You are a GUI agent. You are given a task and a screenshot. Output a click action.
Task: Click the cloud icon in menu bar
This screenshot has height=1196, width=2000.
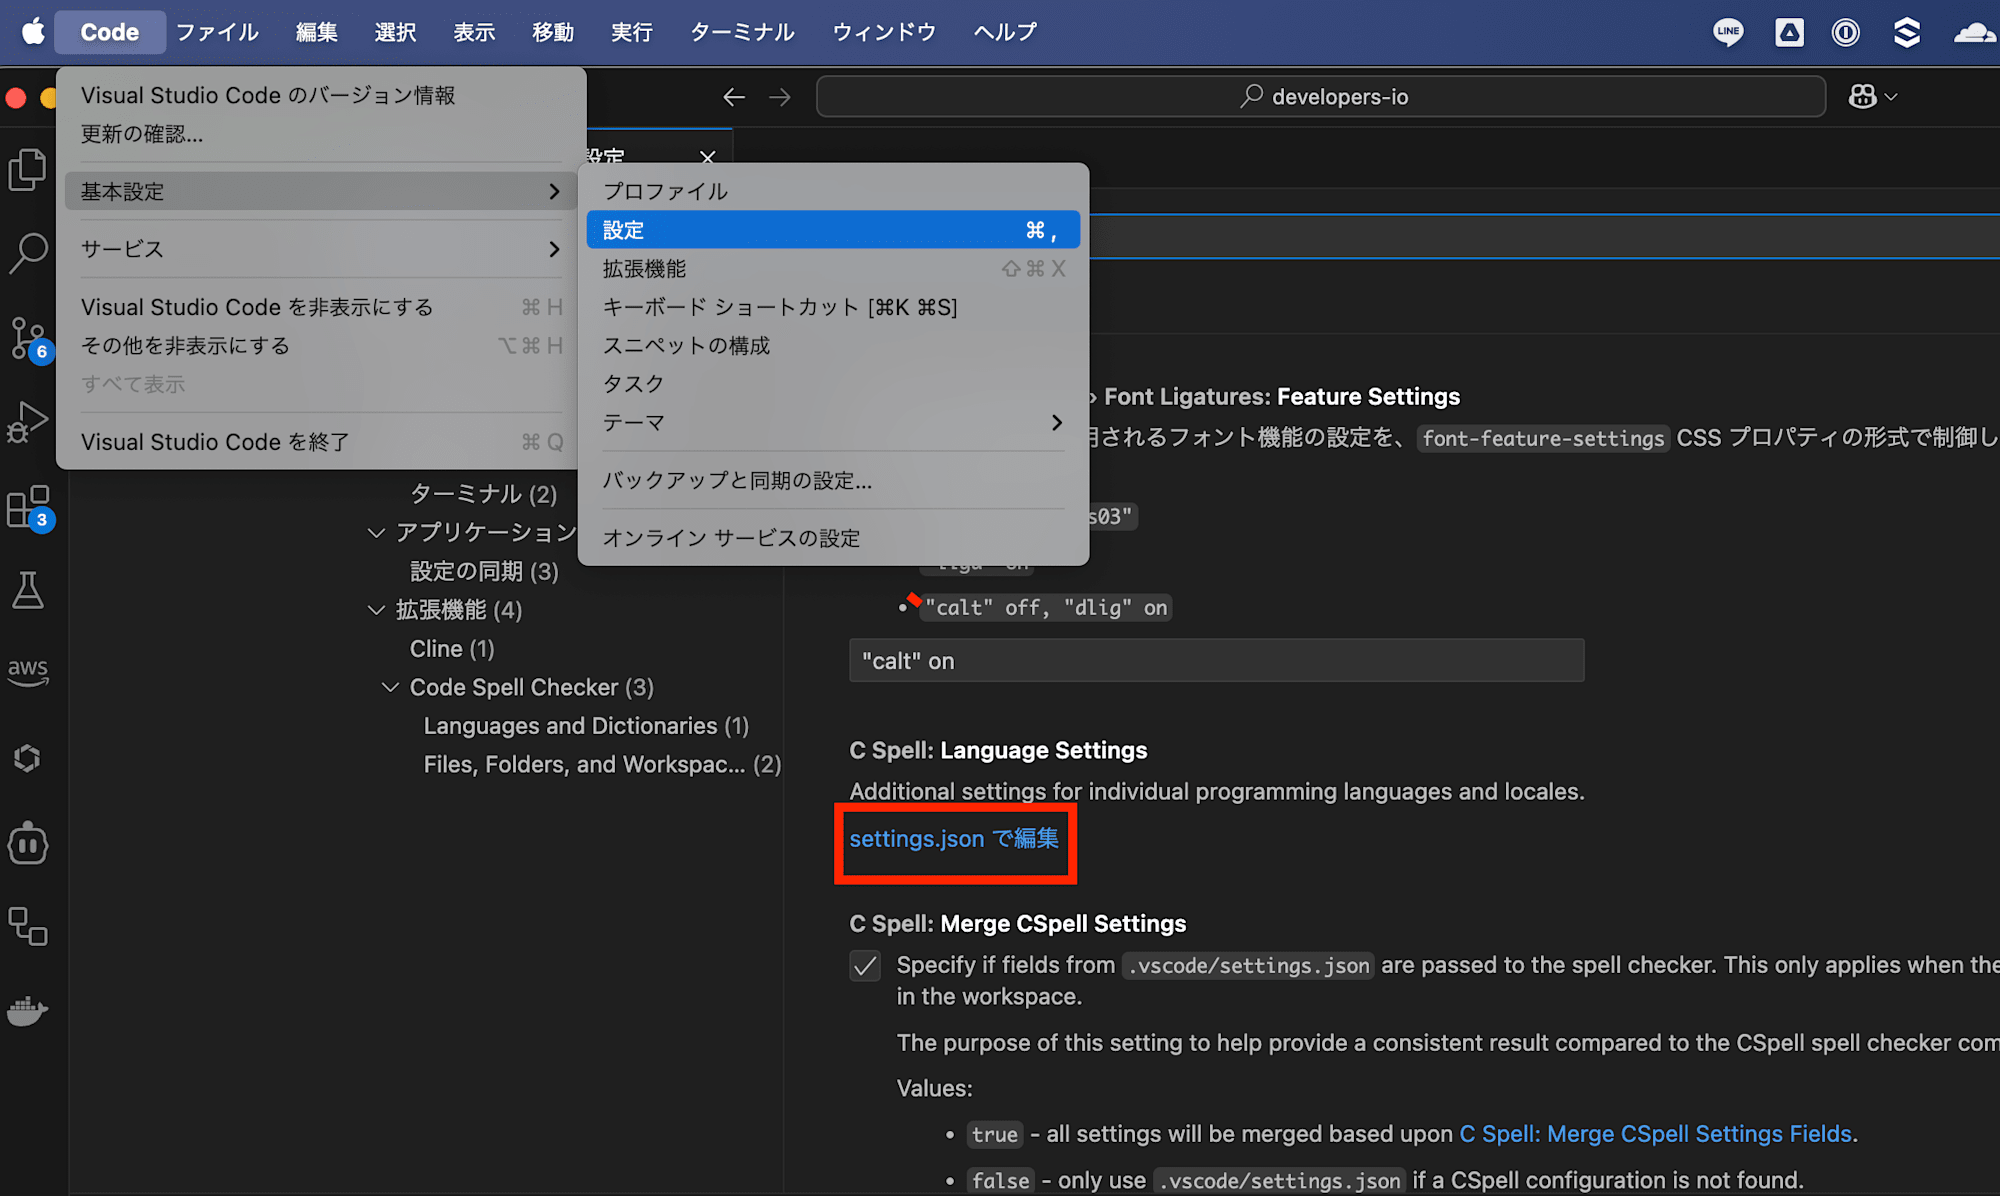tap(1975, 32)
